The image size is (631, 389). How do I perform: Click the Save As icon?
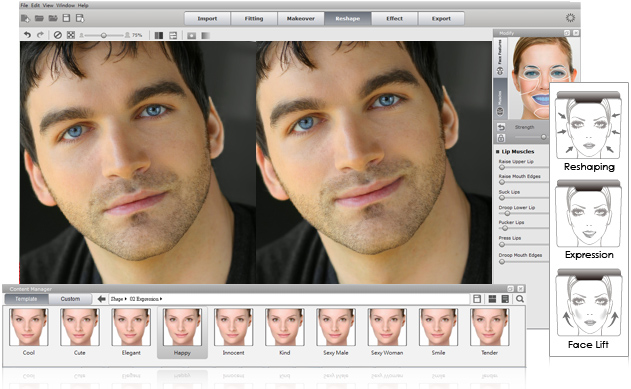80,18
